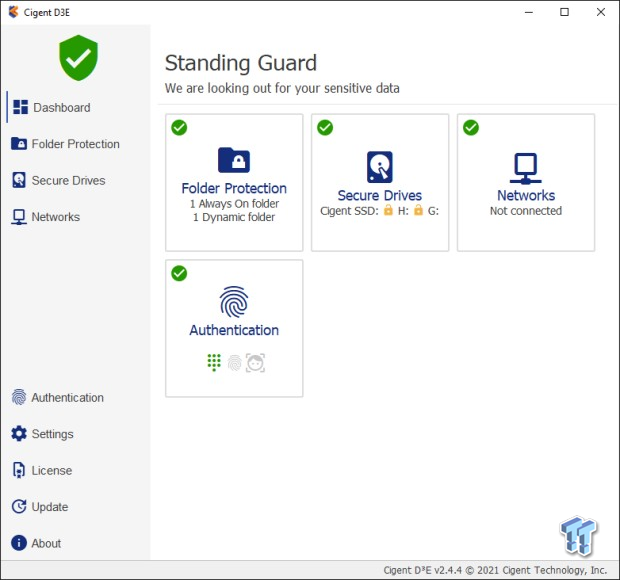
Task: Open the About page label
Action: 46,543
